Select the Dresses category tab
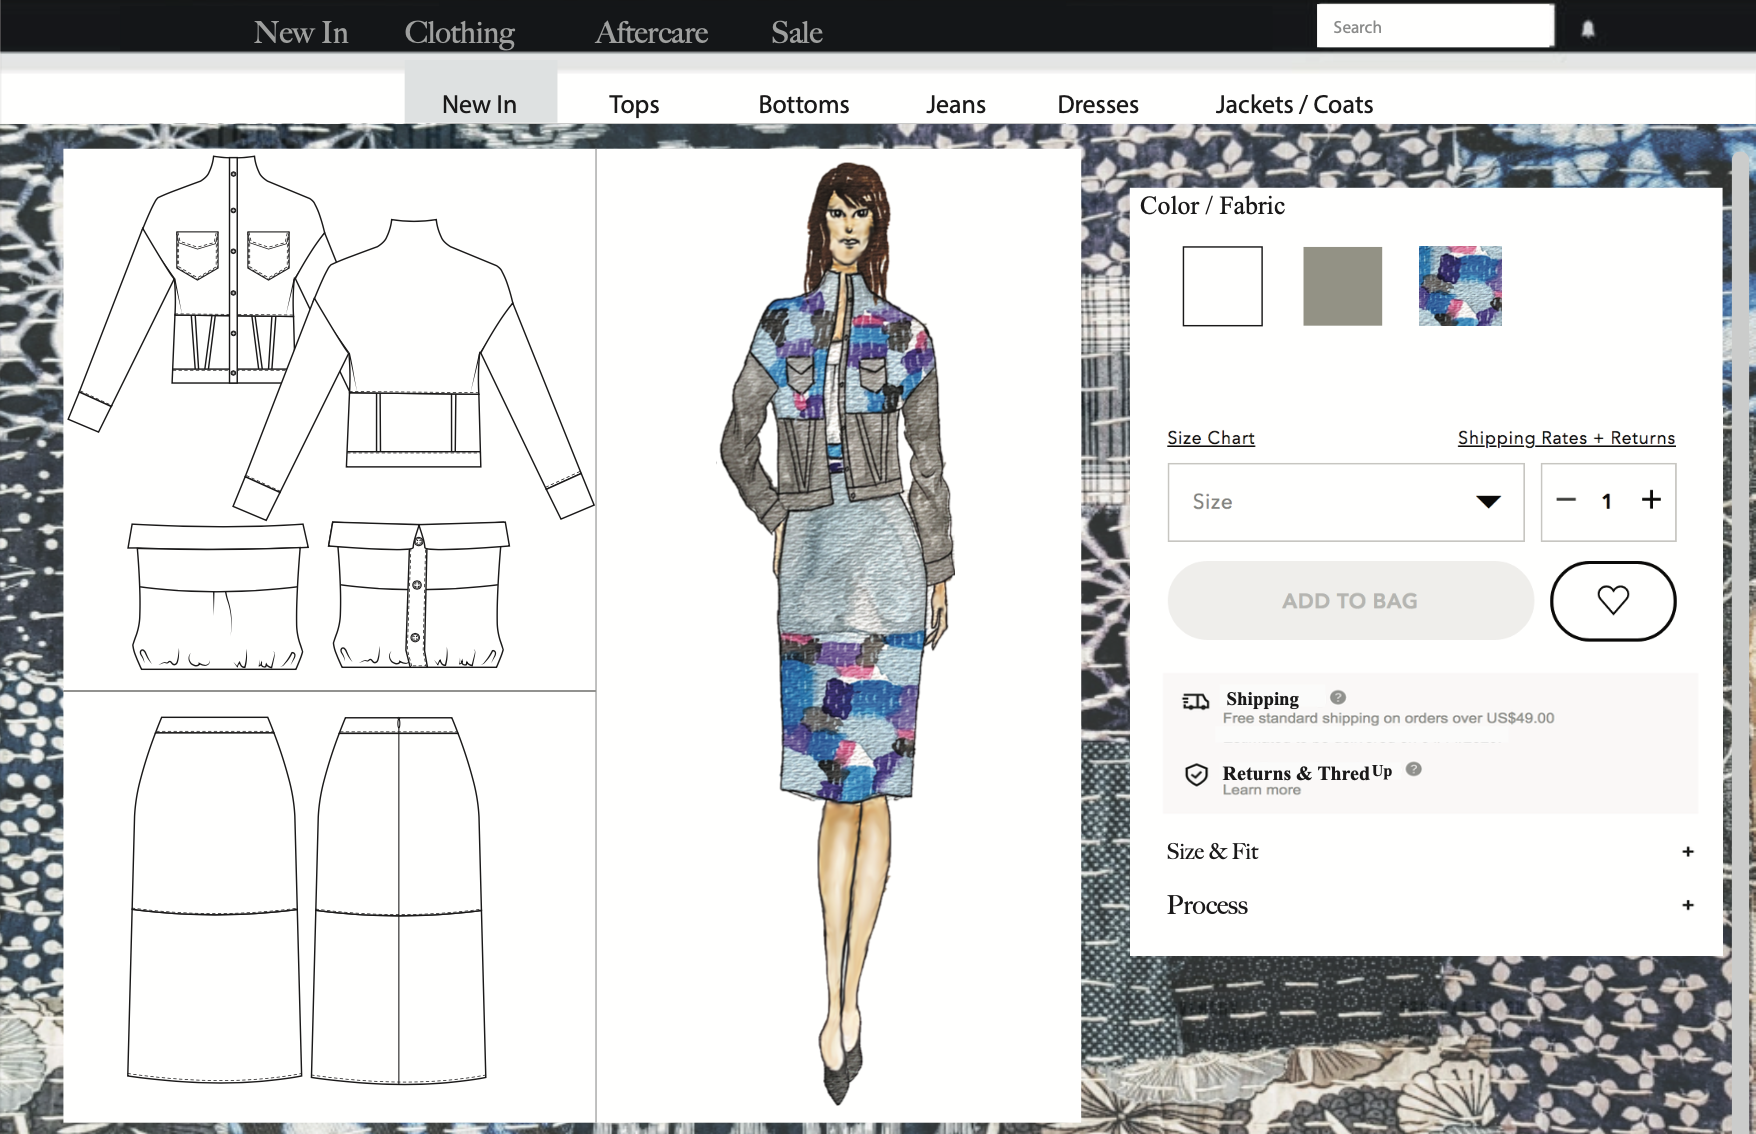Image resolution: width=1756 pixels, height=1134 pixels. click(x=1098, y=104)
